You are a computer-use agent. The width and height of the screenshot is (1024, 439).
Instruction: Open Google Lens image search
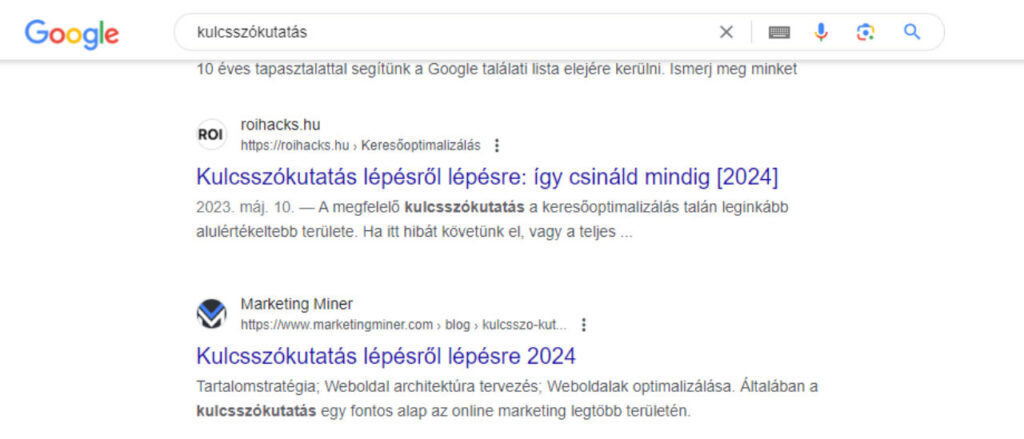click(x=865, y=32)
